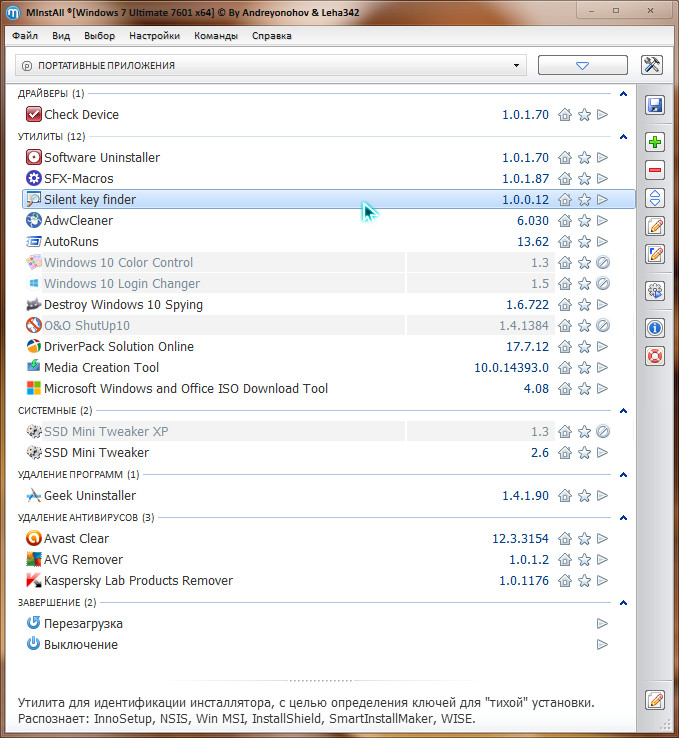Viewport: 679px width, 738px height.
Task: Click the MInstAll logo in title bar
Action: click(x=13, y=12)
